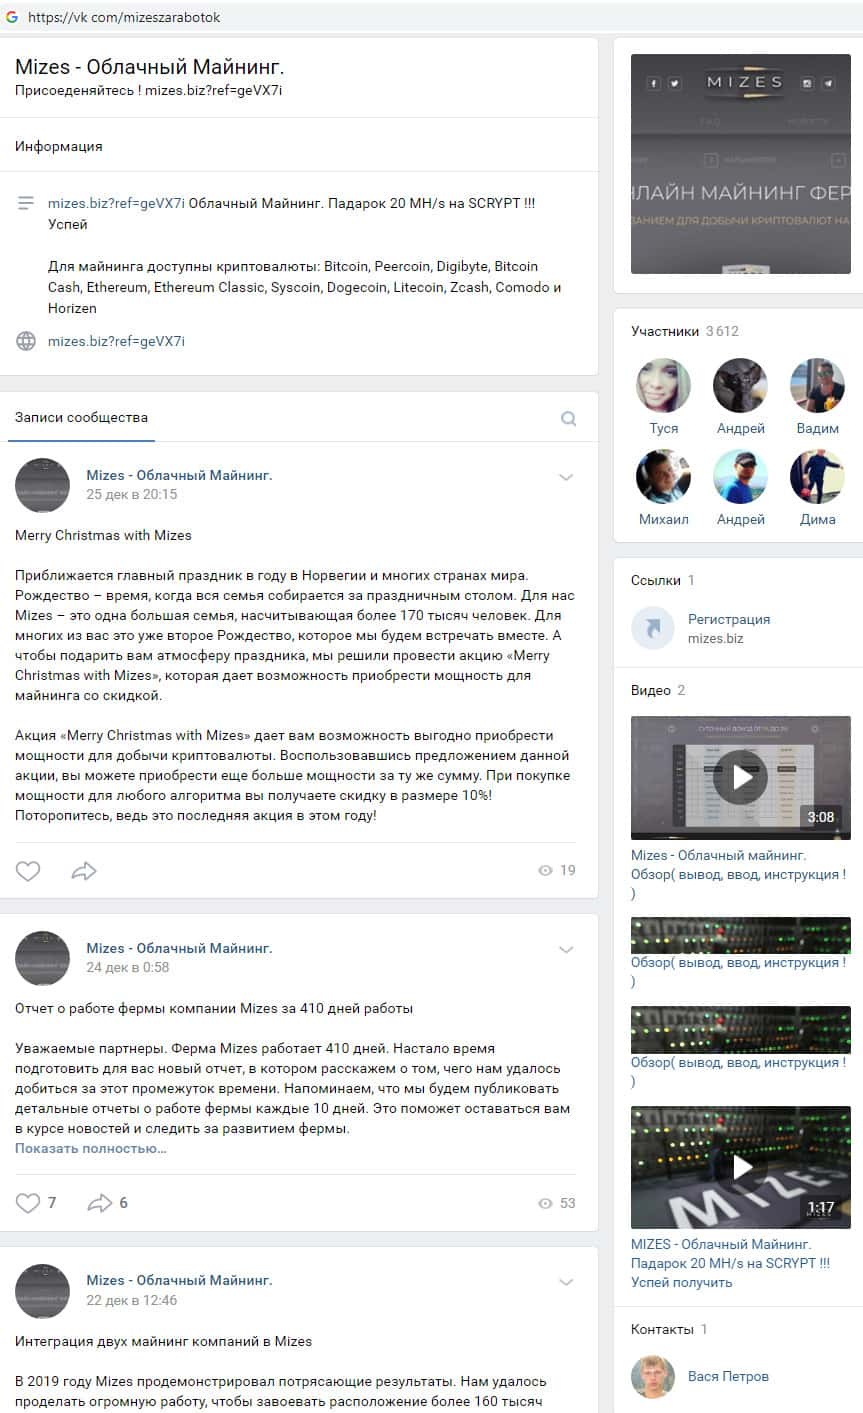
Task: Open the Участники members list
Action: 665,331
